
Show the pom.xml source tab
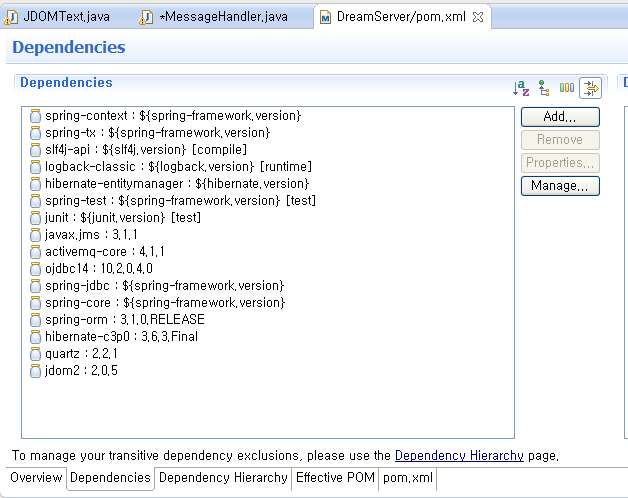click(407, 478)
